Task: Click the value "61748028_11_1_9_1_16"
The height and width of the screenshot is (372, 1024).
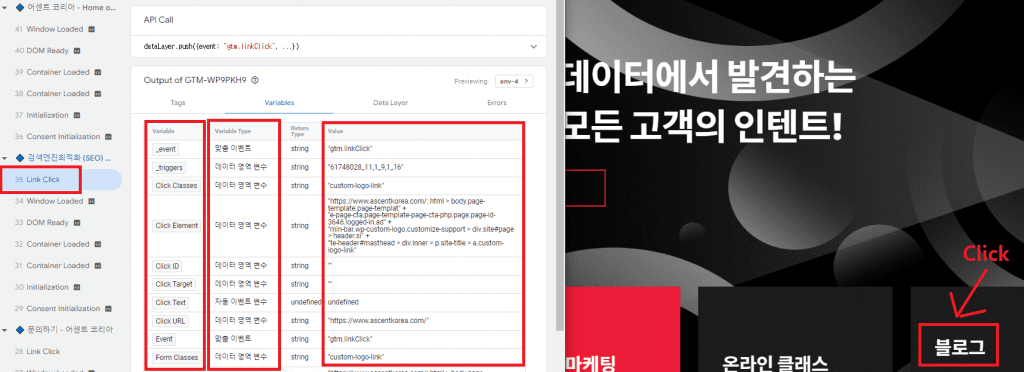Action: [x=366, y=167]
